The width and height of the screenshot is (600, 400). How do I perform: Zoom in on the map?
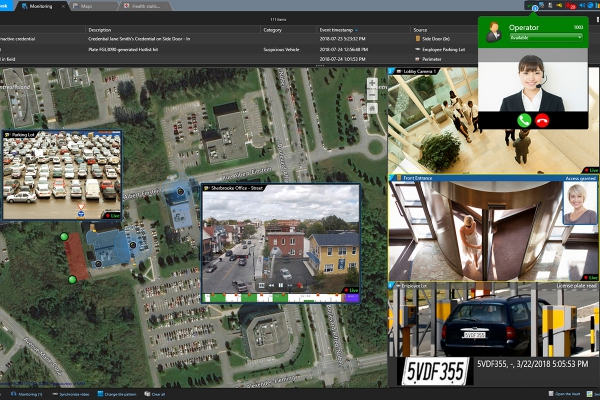click(372, 83)
